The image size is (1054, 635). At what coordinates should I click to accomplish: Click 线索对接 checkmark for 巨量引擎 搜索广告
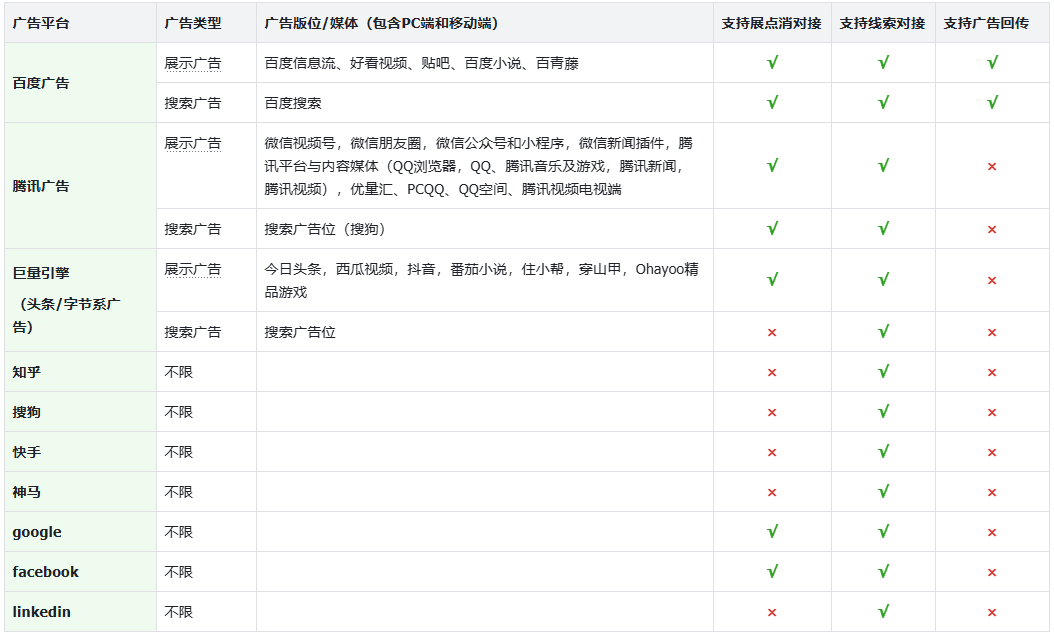point(883,331)
